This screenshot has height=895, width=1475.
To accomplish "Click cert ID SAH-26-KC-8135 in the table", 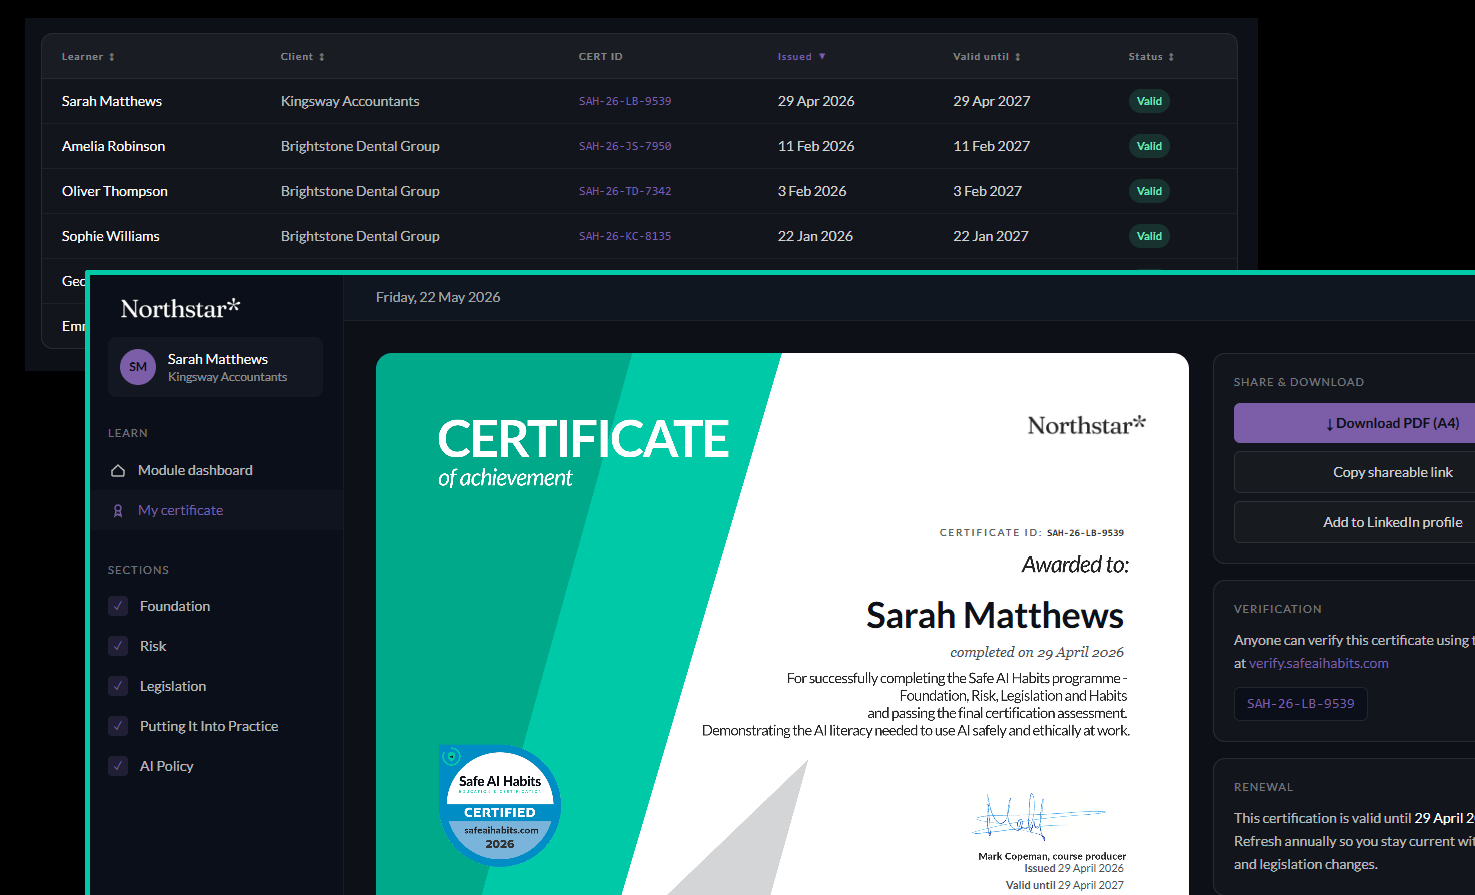I will [625, 236].
